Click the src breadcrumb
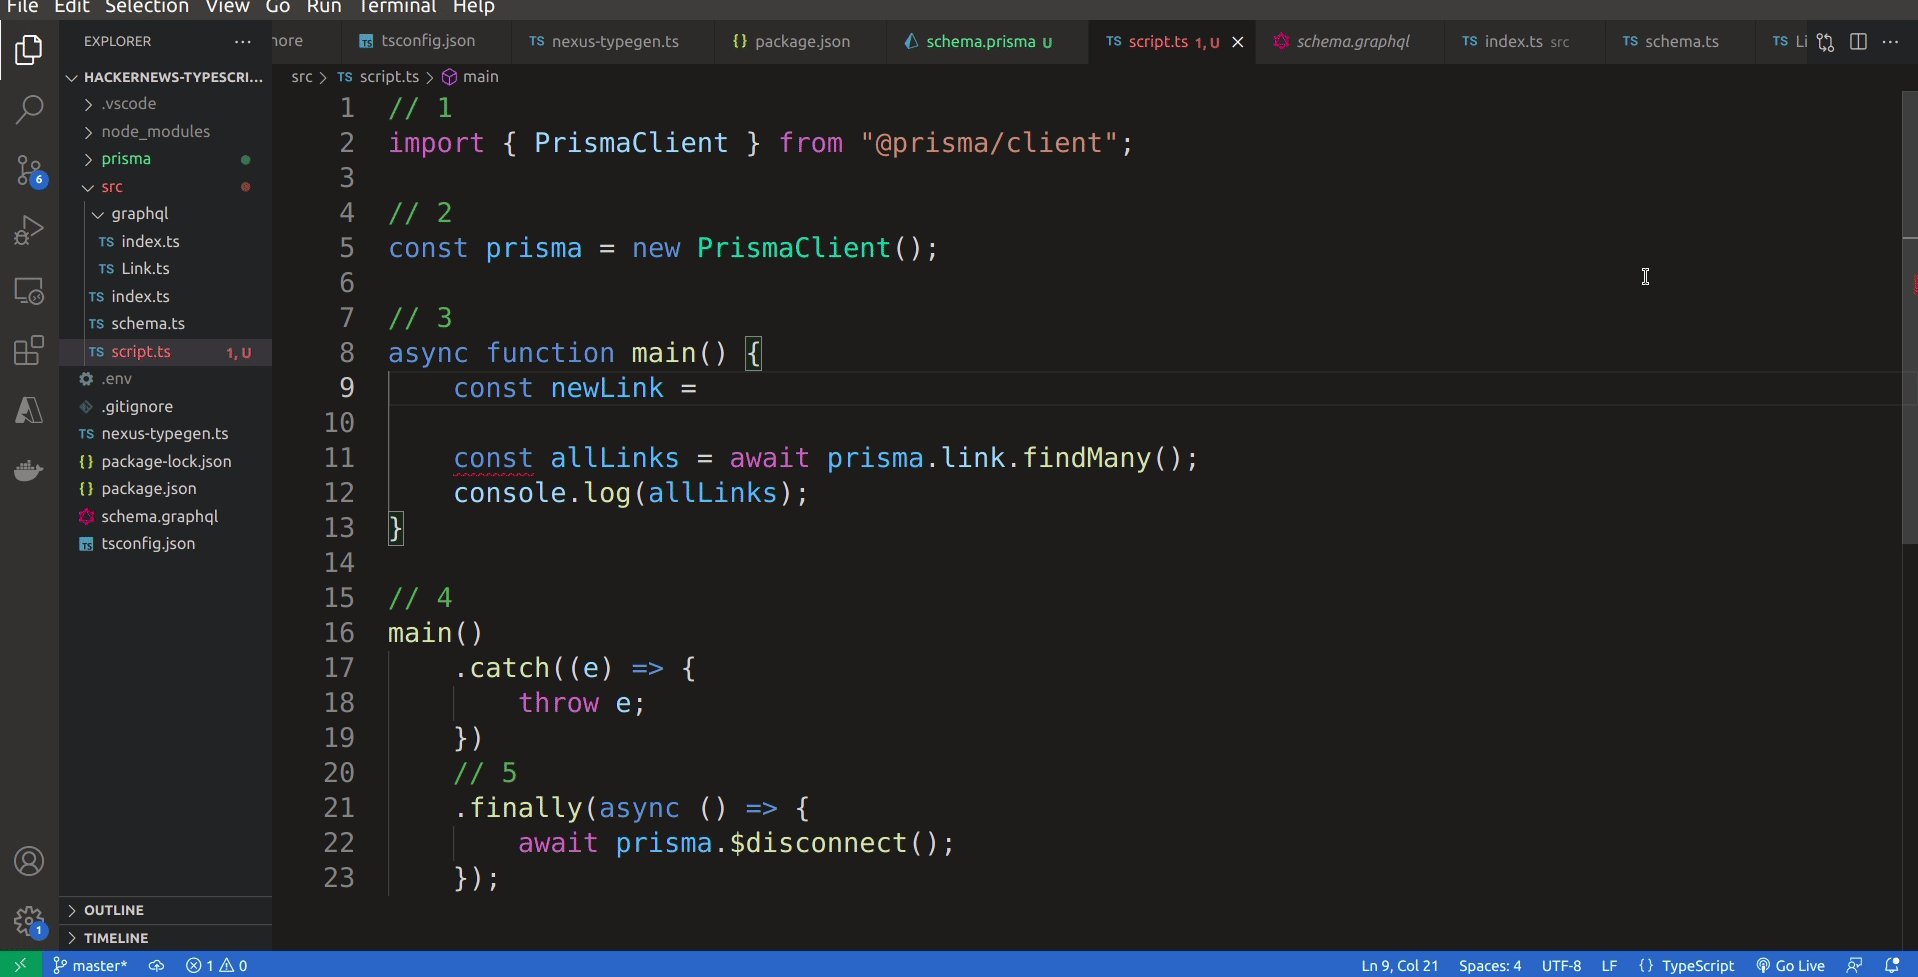 click(302, 77)
